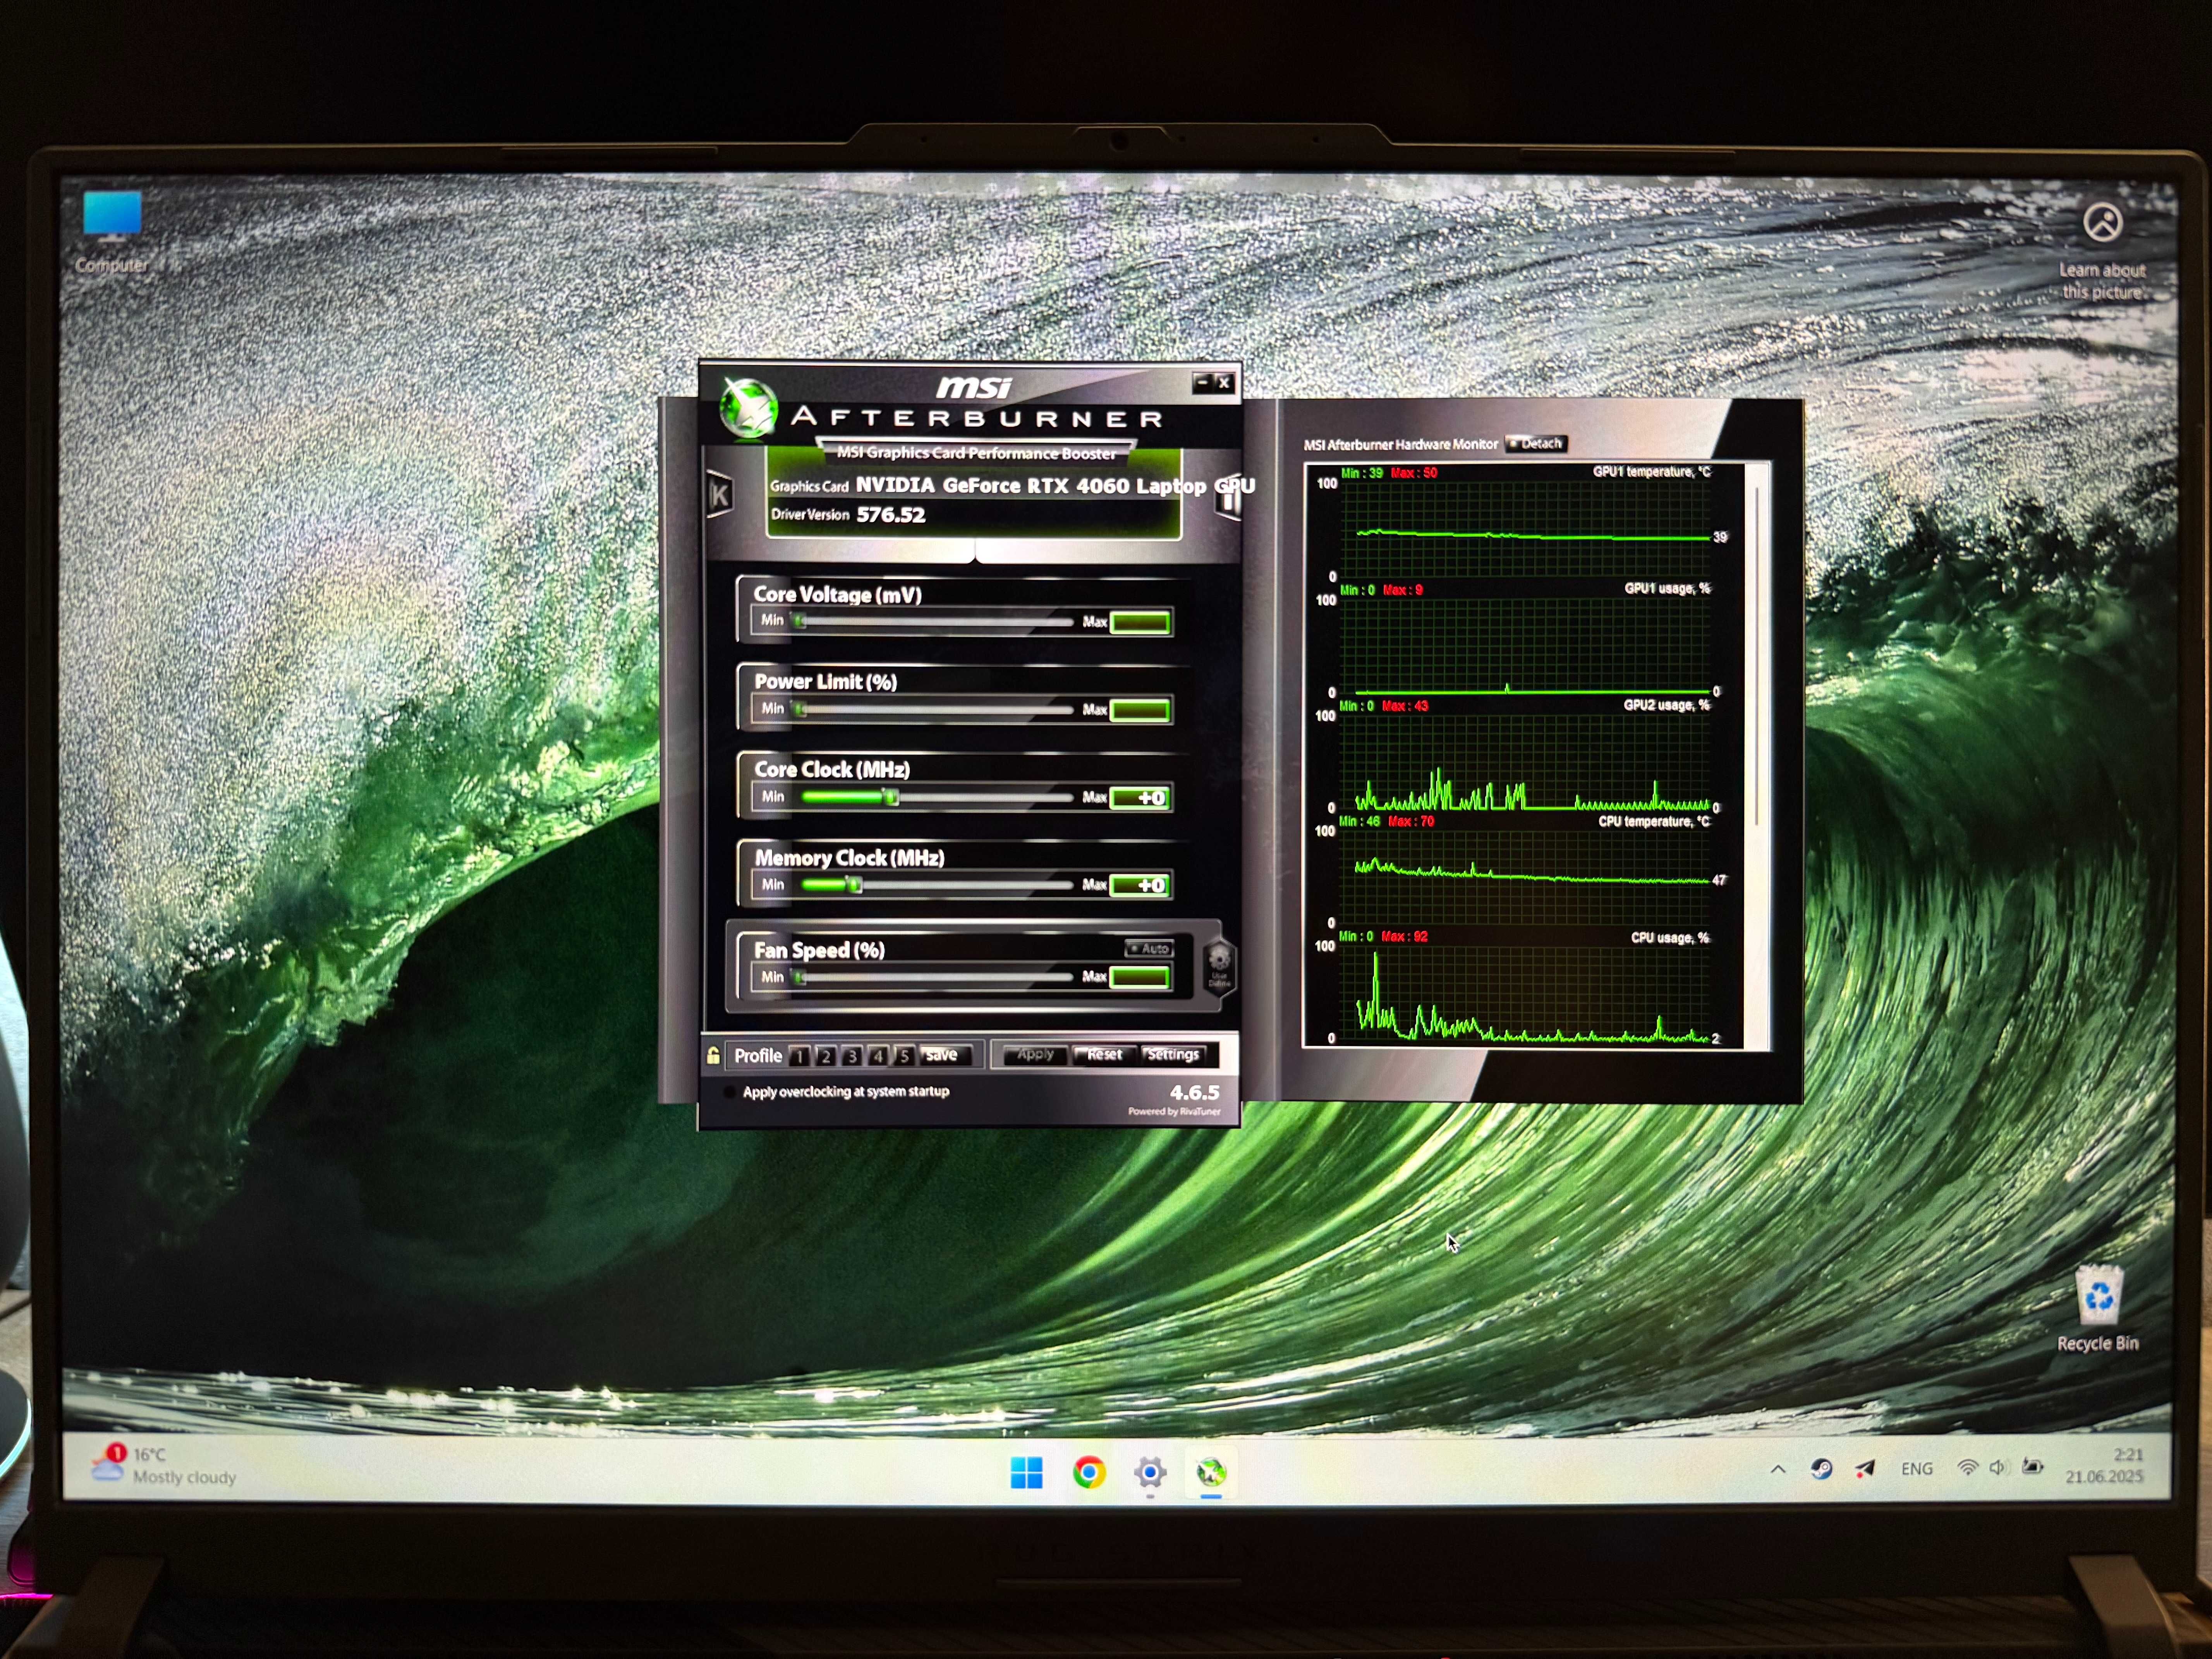Click the driver version 576.52 text
The height and width of the screenshot is (1659, 2212).
tap(891, 515)
